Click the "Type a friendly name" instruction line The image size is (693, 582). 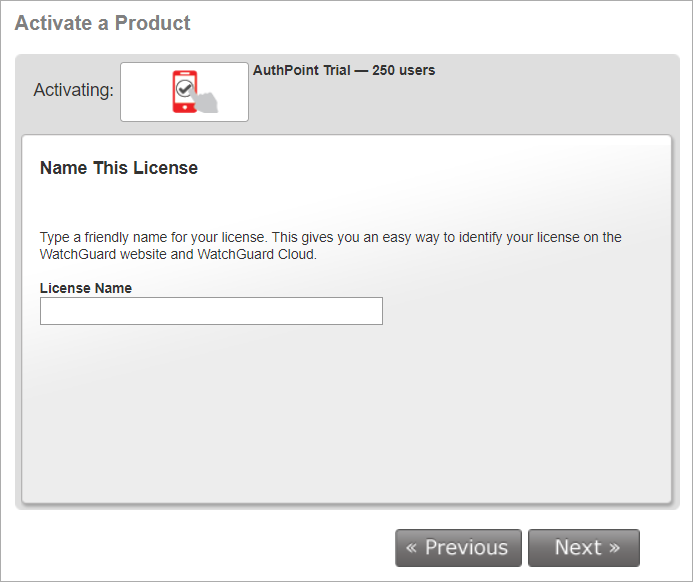click(x=330, y=238)
